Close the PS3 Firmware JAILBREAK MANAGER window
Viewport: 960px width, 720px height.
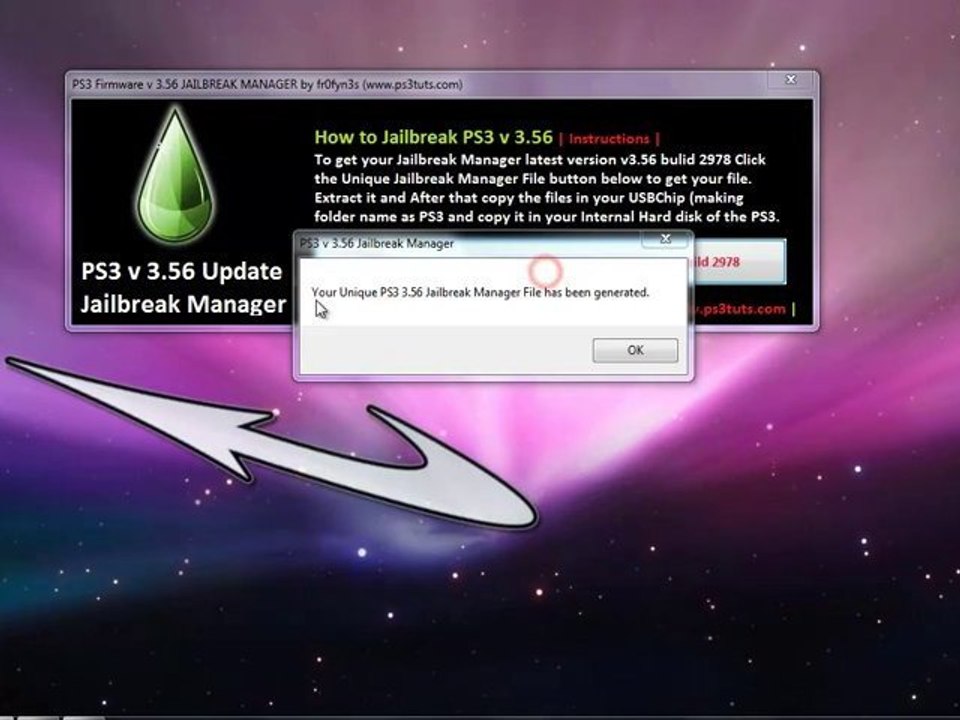pyautogui.click(x=791, y=80)
